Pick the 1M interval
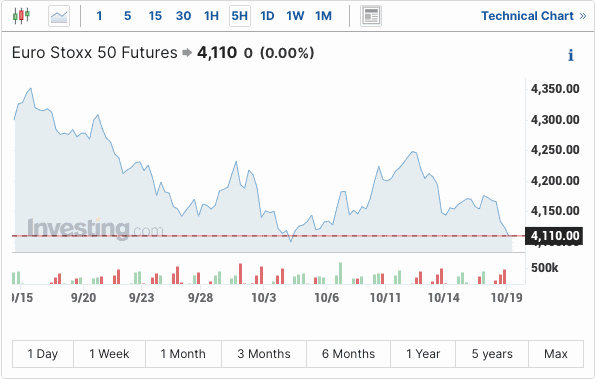The width and height of the screenshot is (595, 379). (323, 16)
